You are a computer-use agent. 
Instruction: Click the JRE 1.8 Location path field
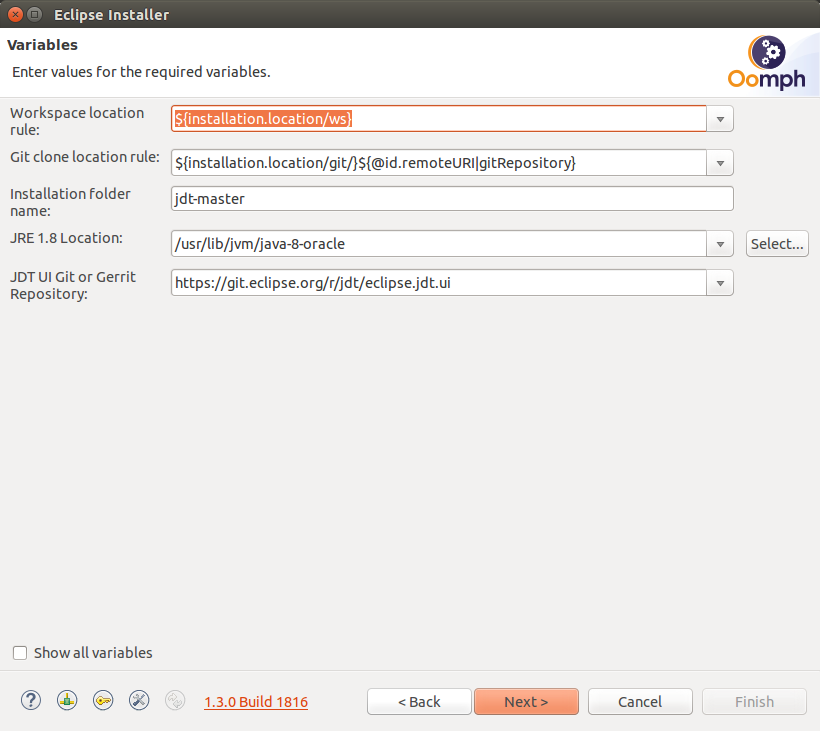point(439,244)
